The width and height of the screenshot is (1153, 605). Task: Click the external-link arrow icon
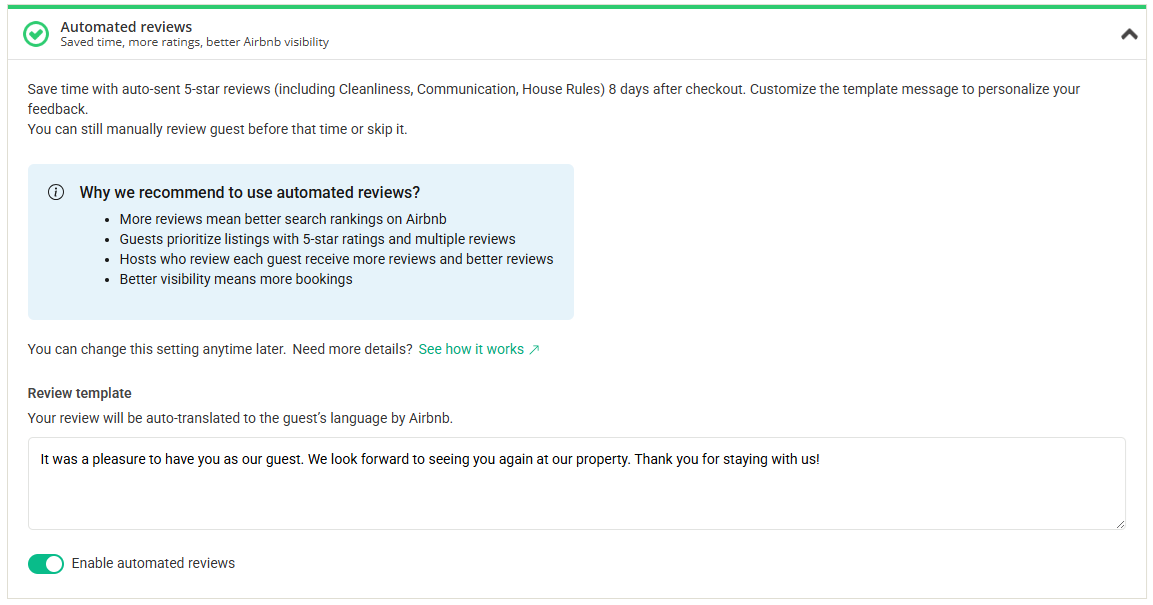(x=534, y=350)
